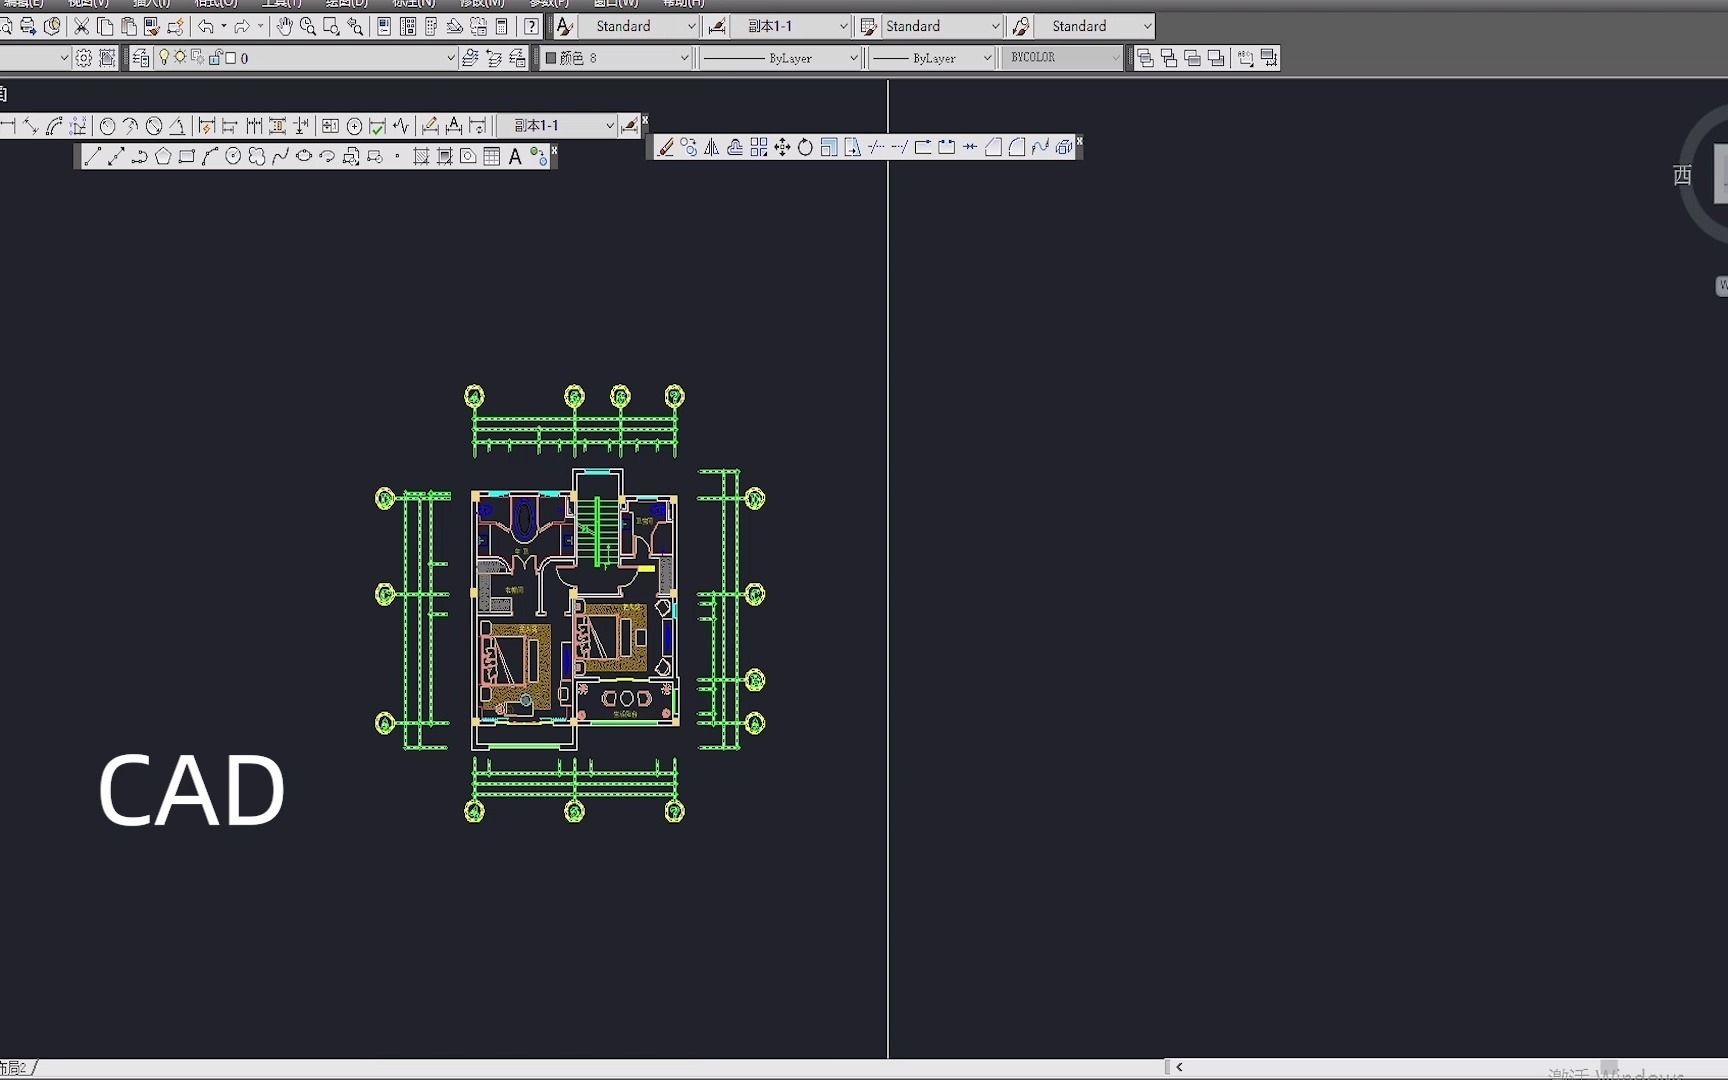Open the 标注(N) menu

413,4
